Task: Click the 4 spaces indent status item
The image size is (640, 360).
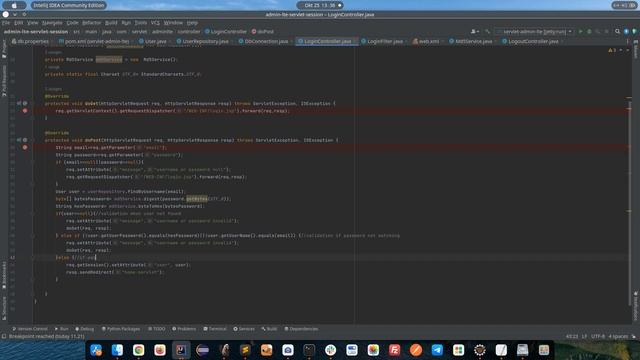Action: [618, 336]
